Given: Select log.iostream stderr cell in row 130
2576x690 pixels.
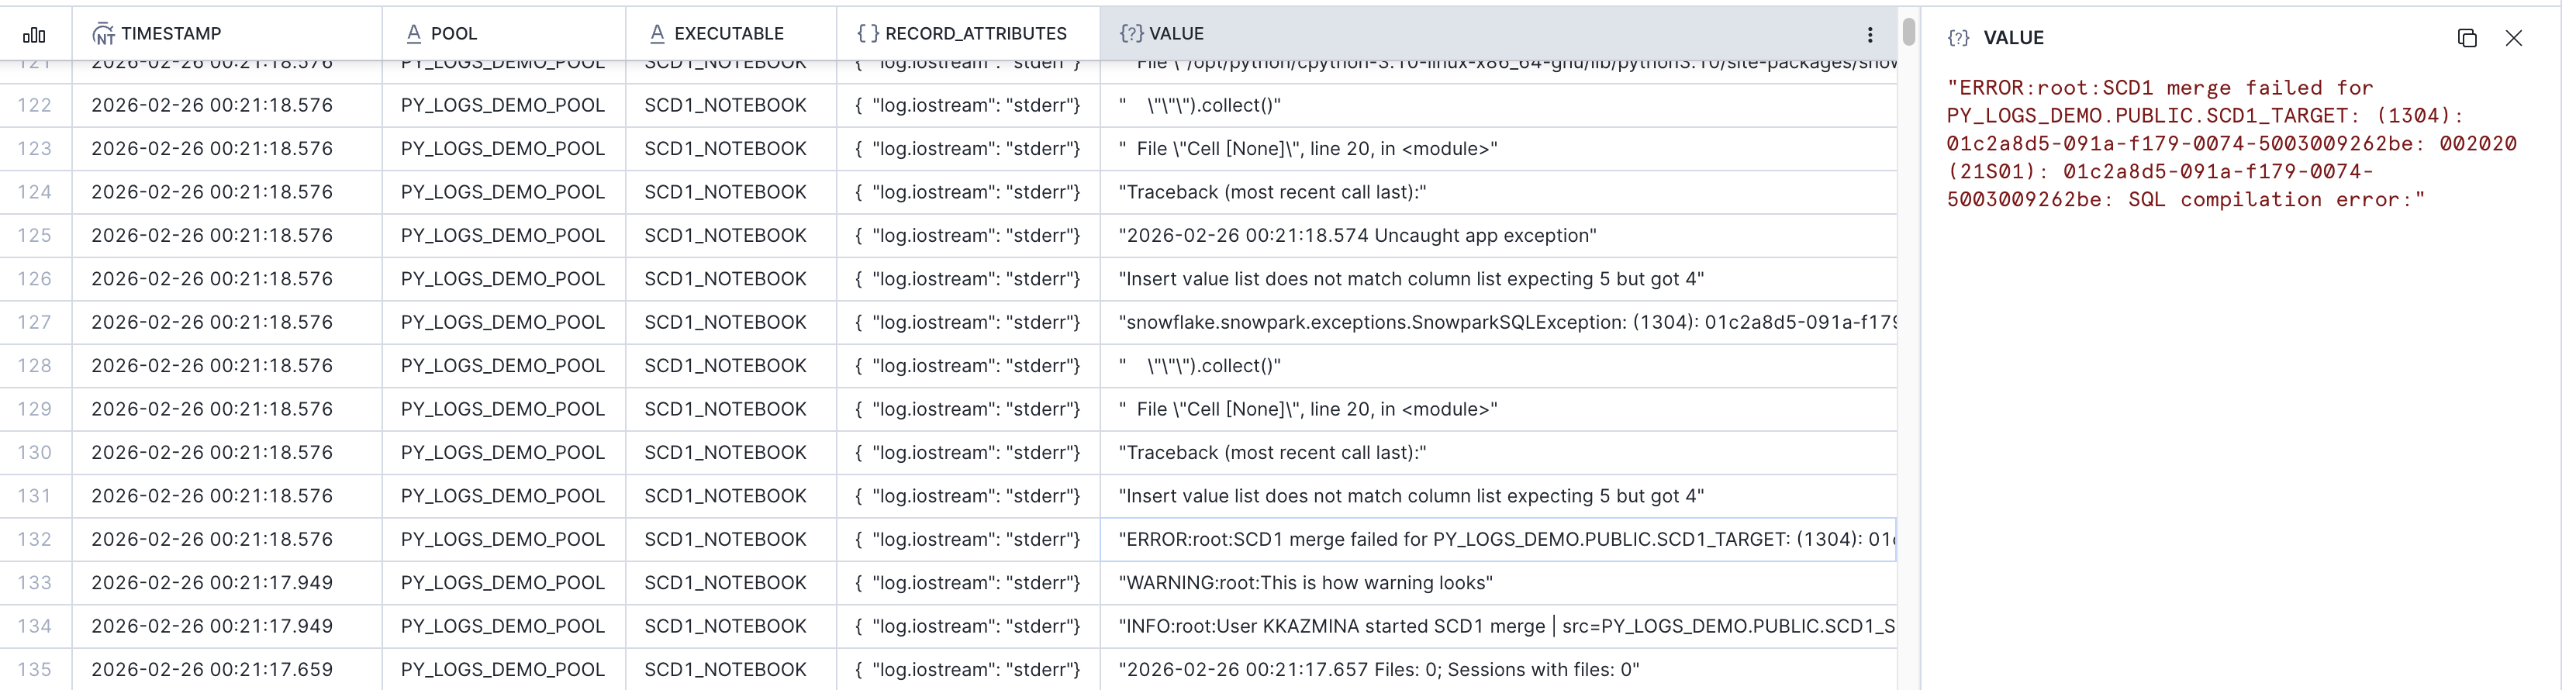Looking at the screenshot, I should coord(968,452).
